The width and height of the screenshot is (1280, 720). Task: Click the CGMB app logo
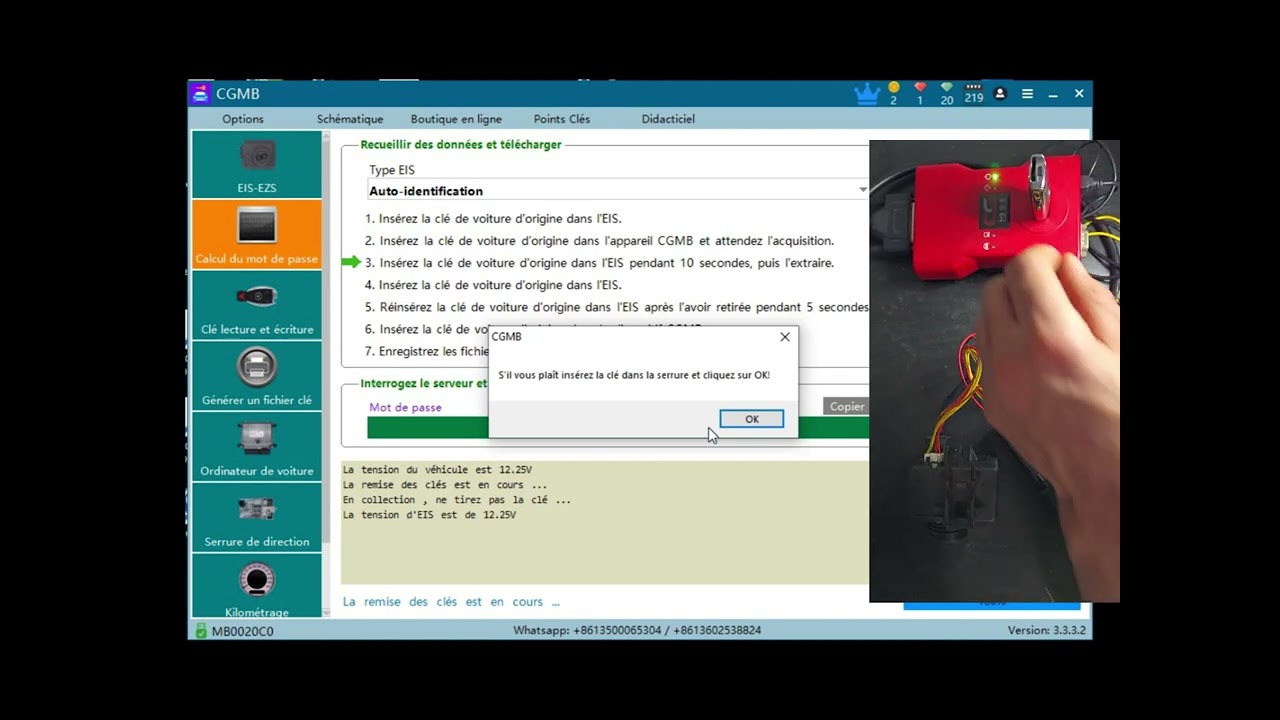click(x=201, y=94)
